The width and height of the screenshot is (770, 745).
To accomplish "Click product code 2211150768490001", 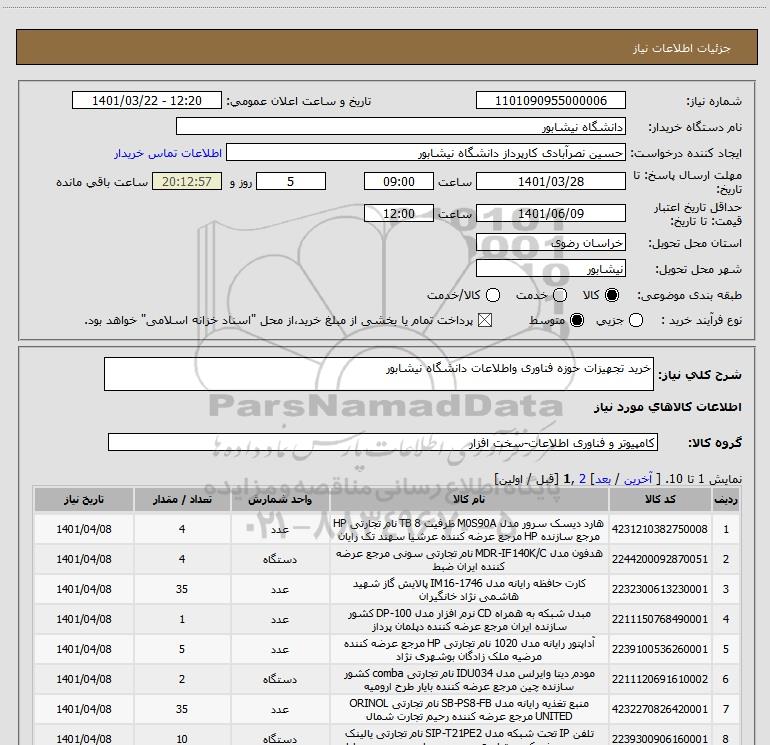I will pos(660,619).
